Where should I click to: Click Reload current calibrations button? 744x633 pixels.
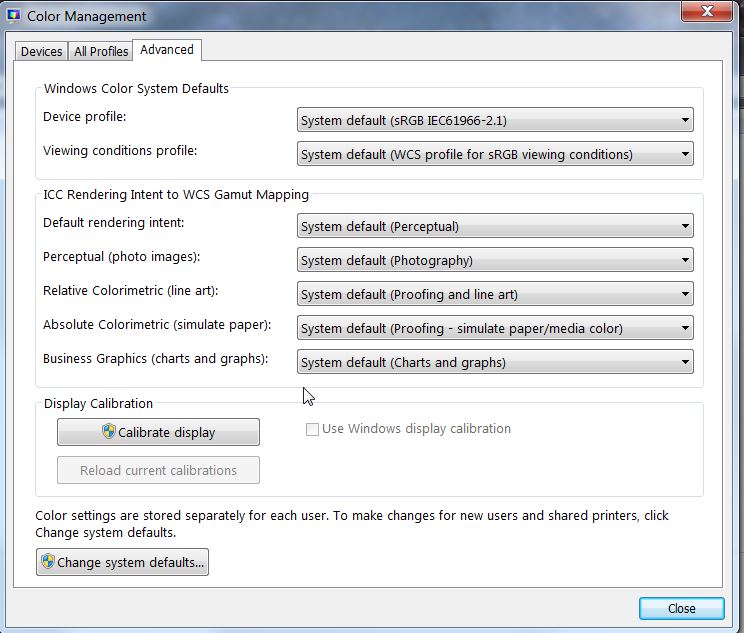click(158, 470)
